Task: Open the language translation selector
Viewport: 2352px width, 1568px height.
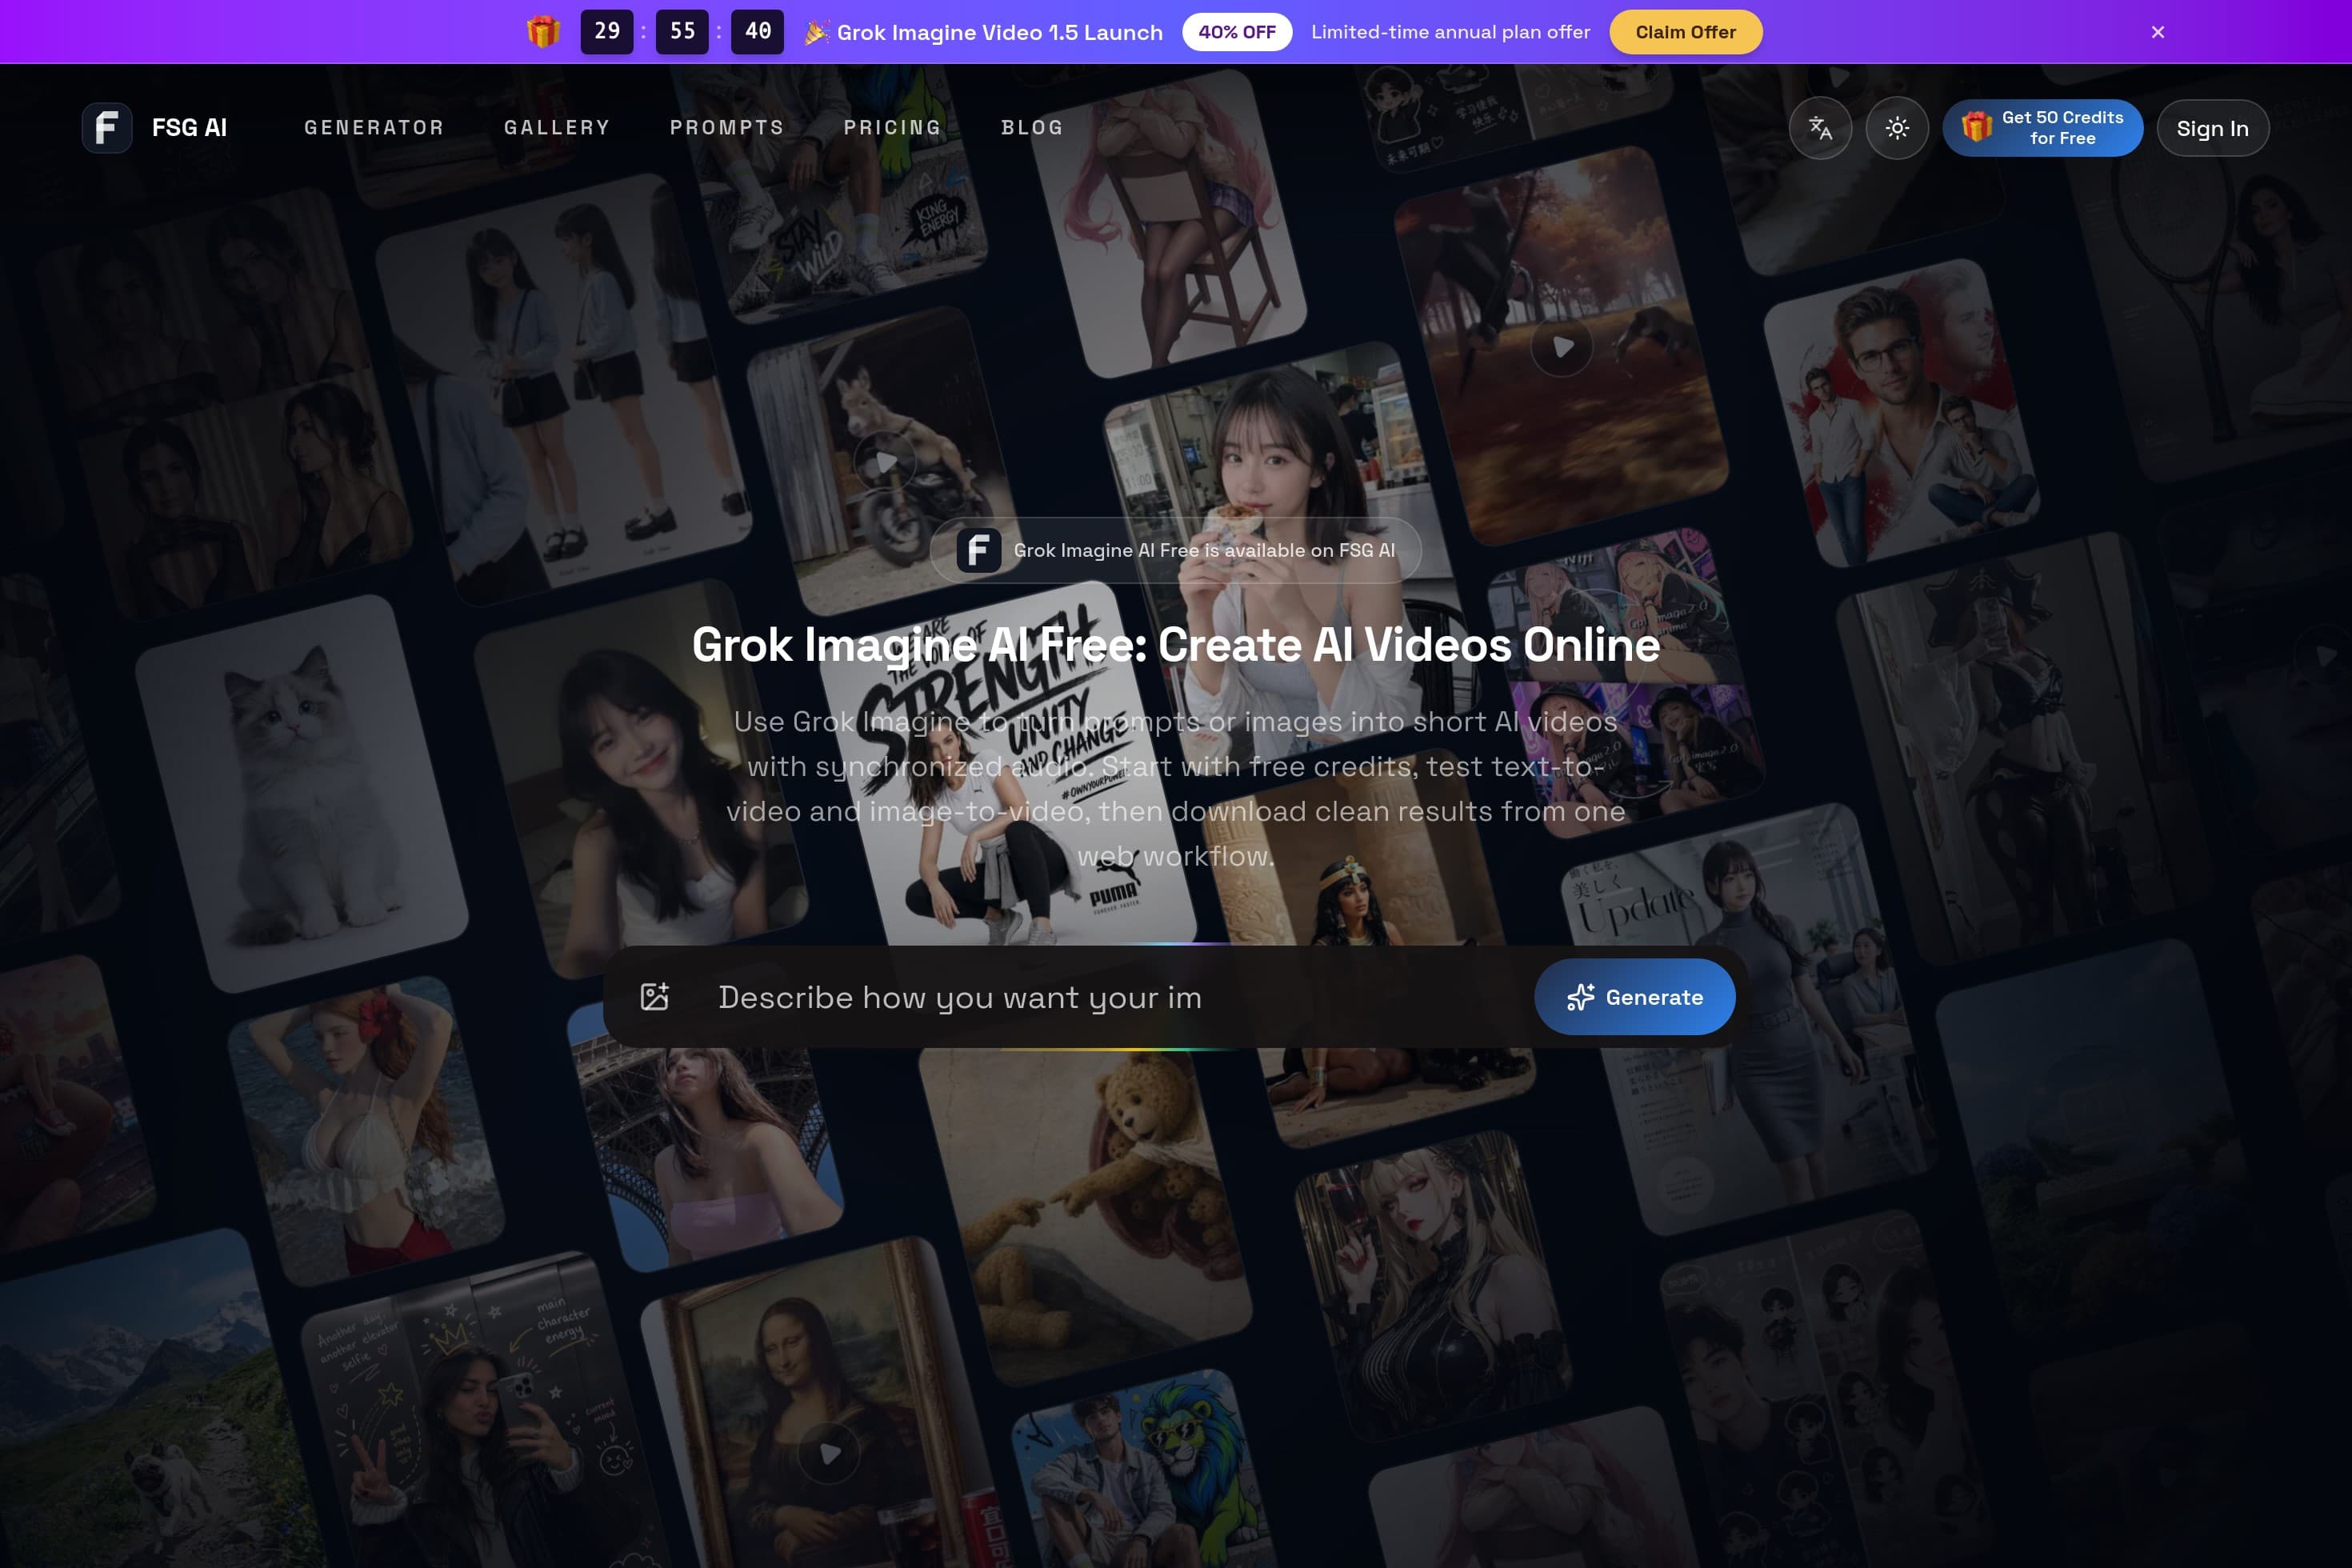Action: (x=1820, y=128)
